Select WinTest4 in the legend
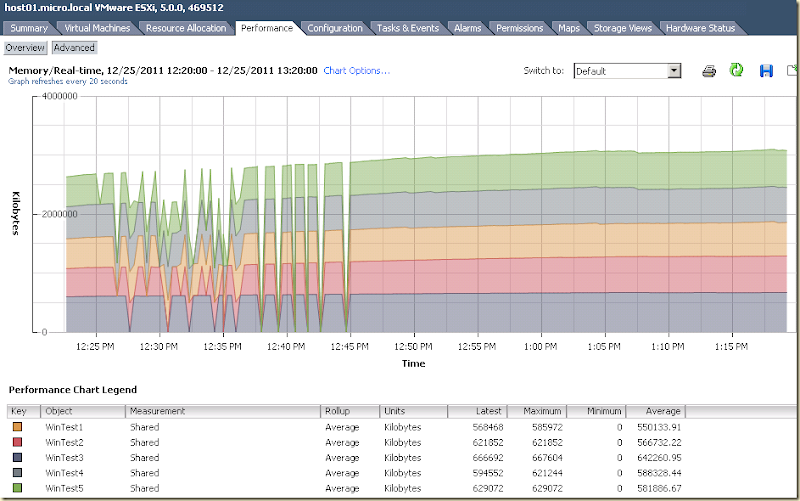This screenshot has width=800, height=501. (64, 473)
